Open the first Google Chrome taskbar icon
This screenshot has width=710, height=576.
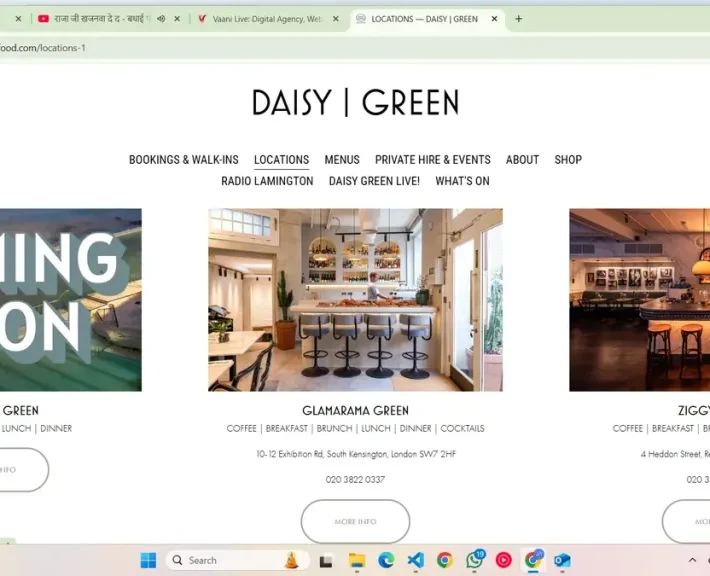coord(445,560)
